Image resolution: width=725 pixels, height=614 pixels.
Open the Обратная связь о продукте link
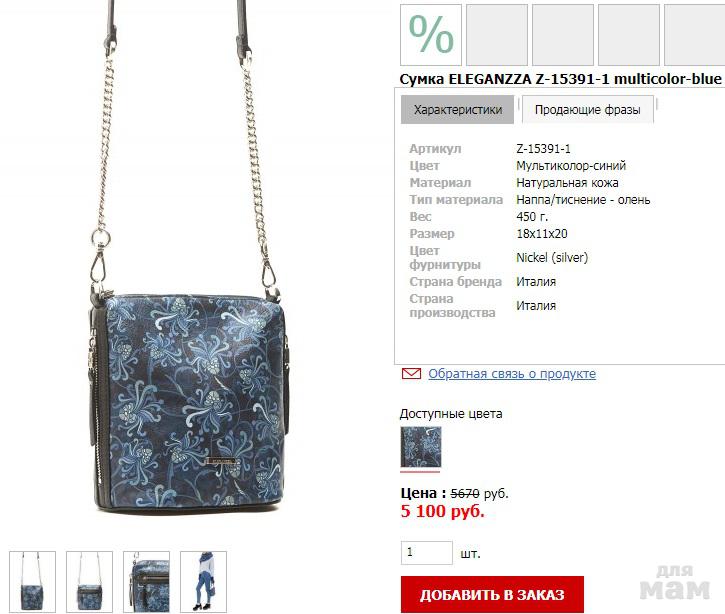tap(512, 374)
